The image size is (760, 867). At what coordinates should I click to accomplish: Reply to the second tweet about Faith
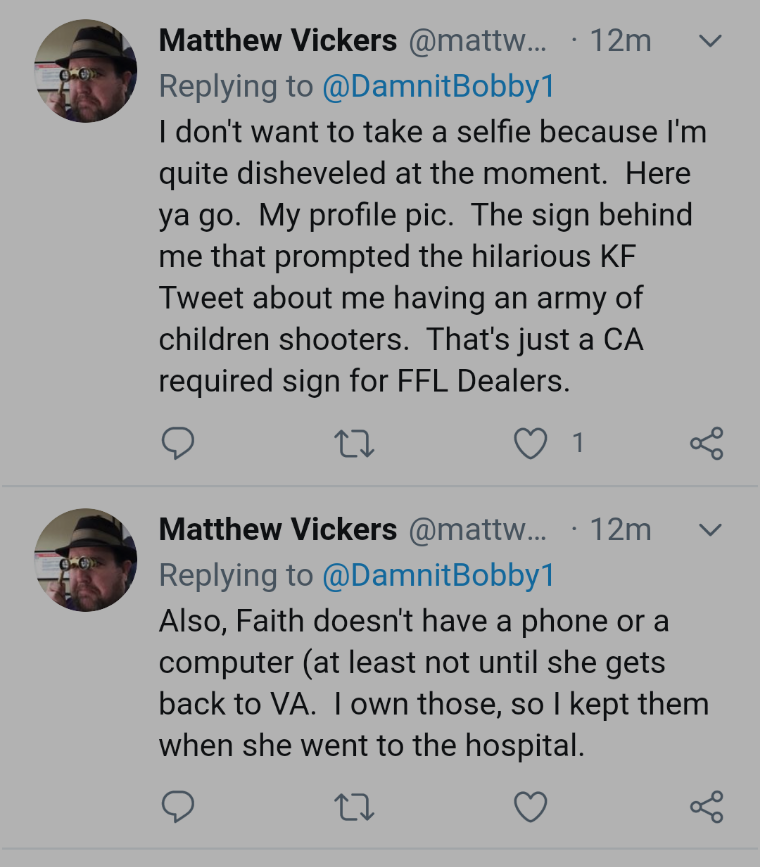coord(178,807)
